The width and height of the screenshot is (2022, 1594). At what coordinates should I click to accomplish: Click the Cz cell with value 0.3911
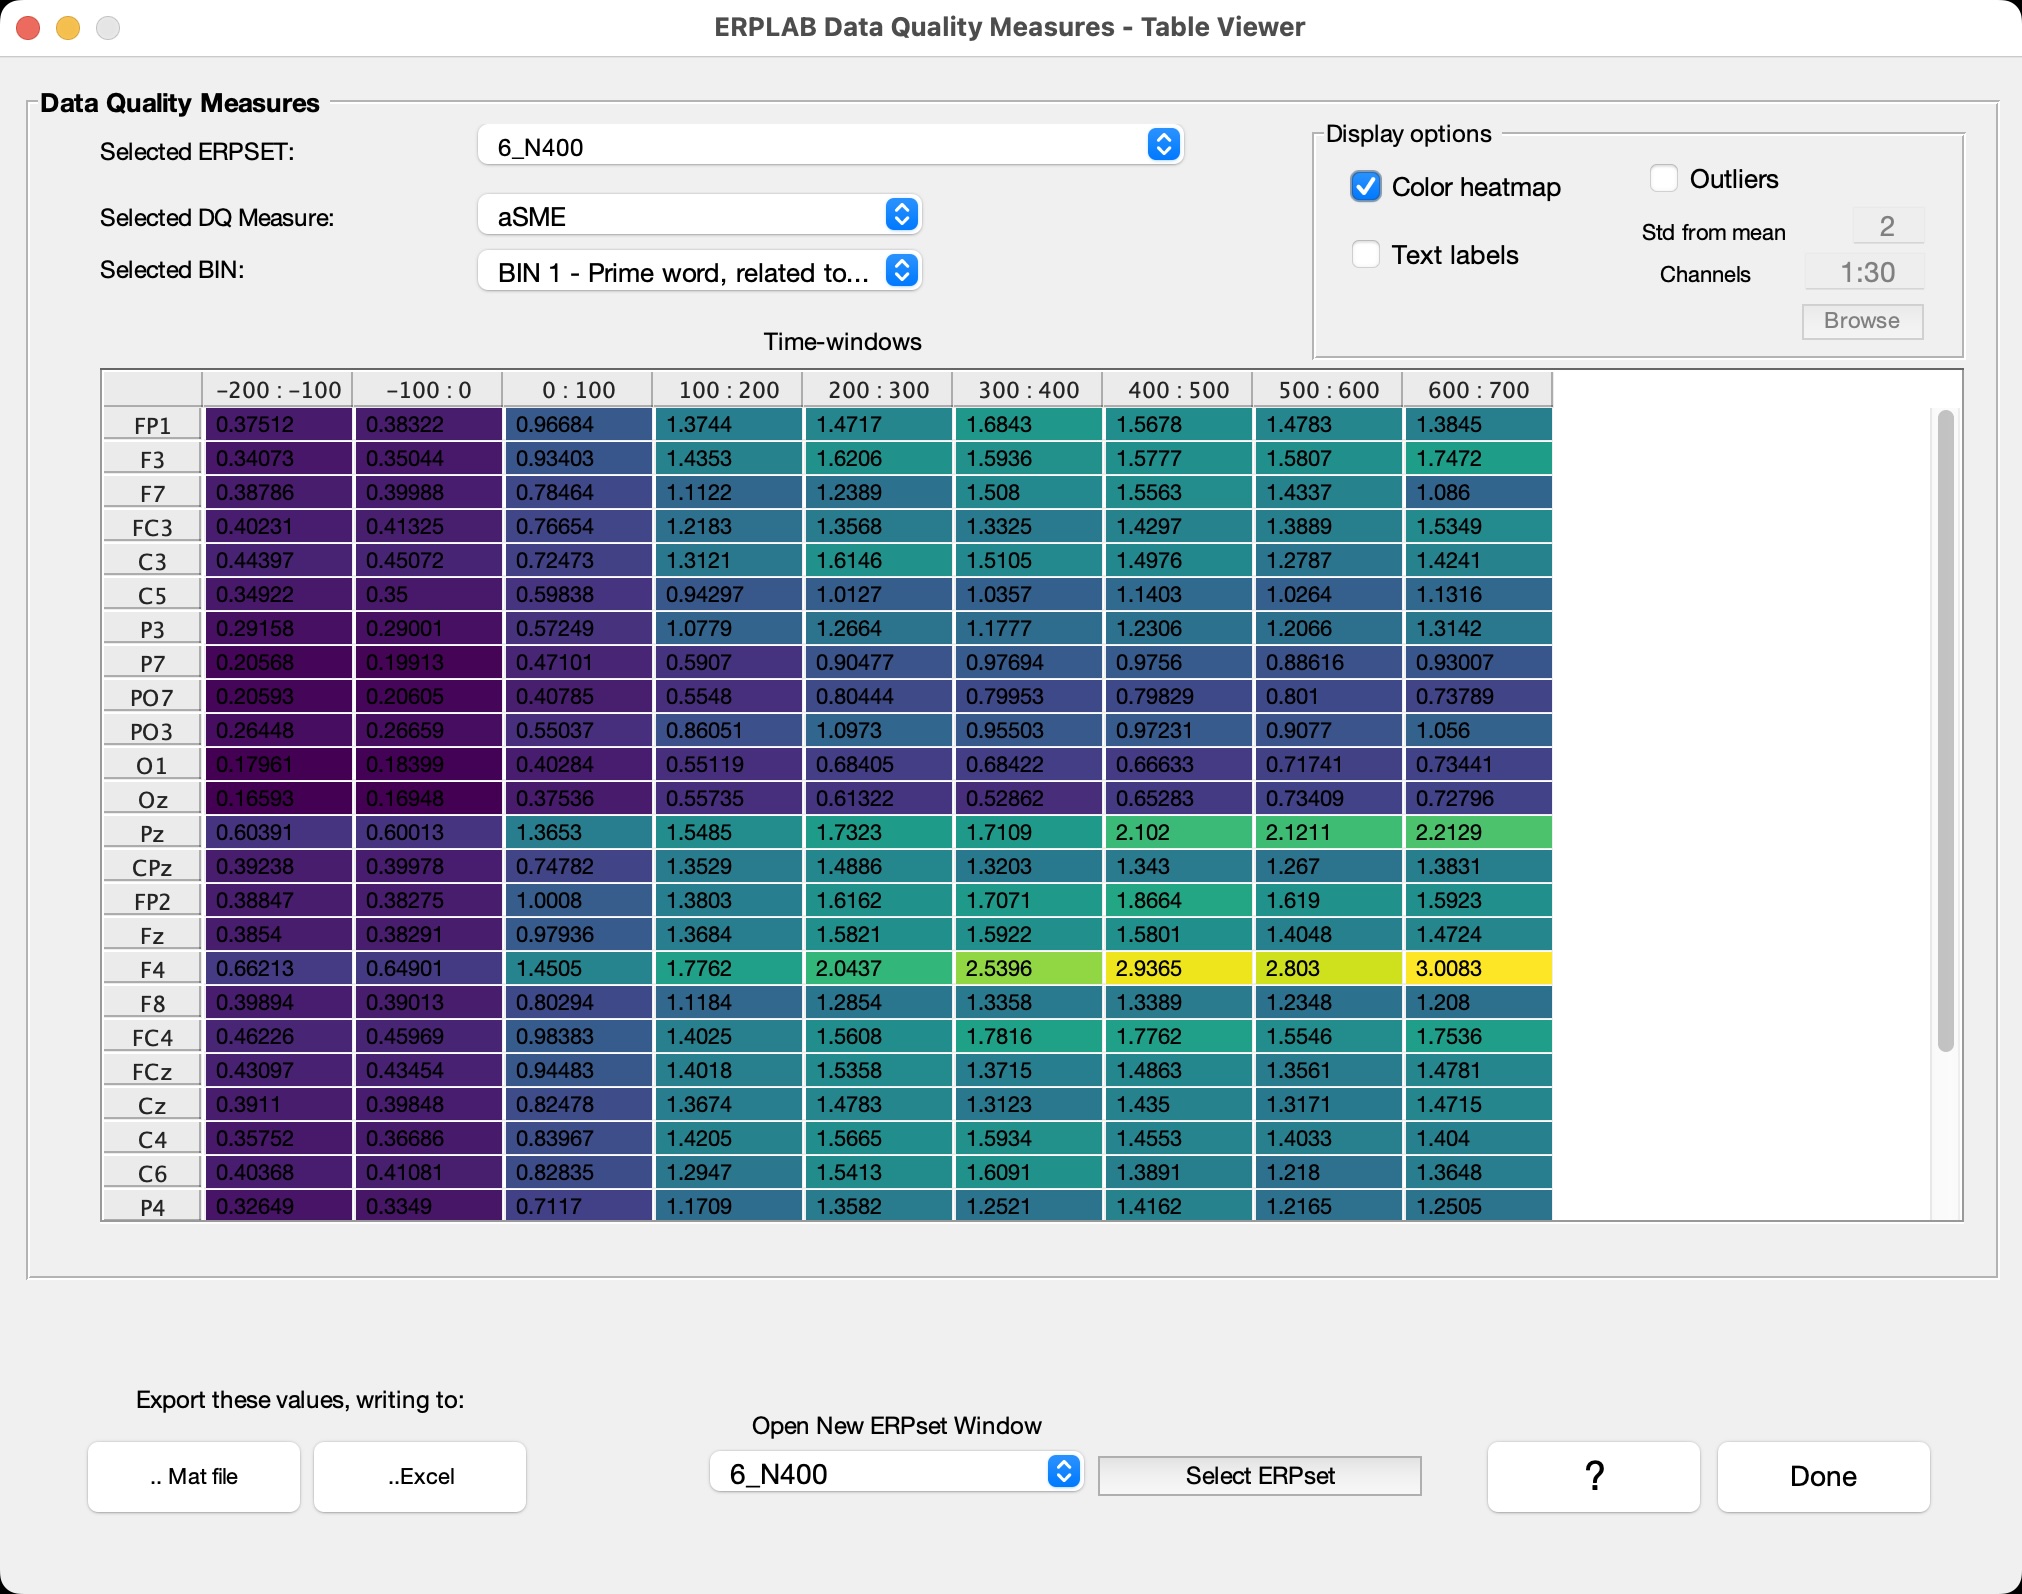pos(278,1104)
